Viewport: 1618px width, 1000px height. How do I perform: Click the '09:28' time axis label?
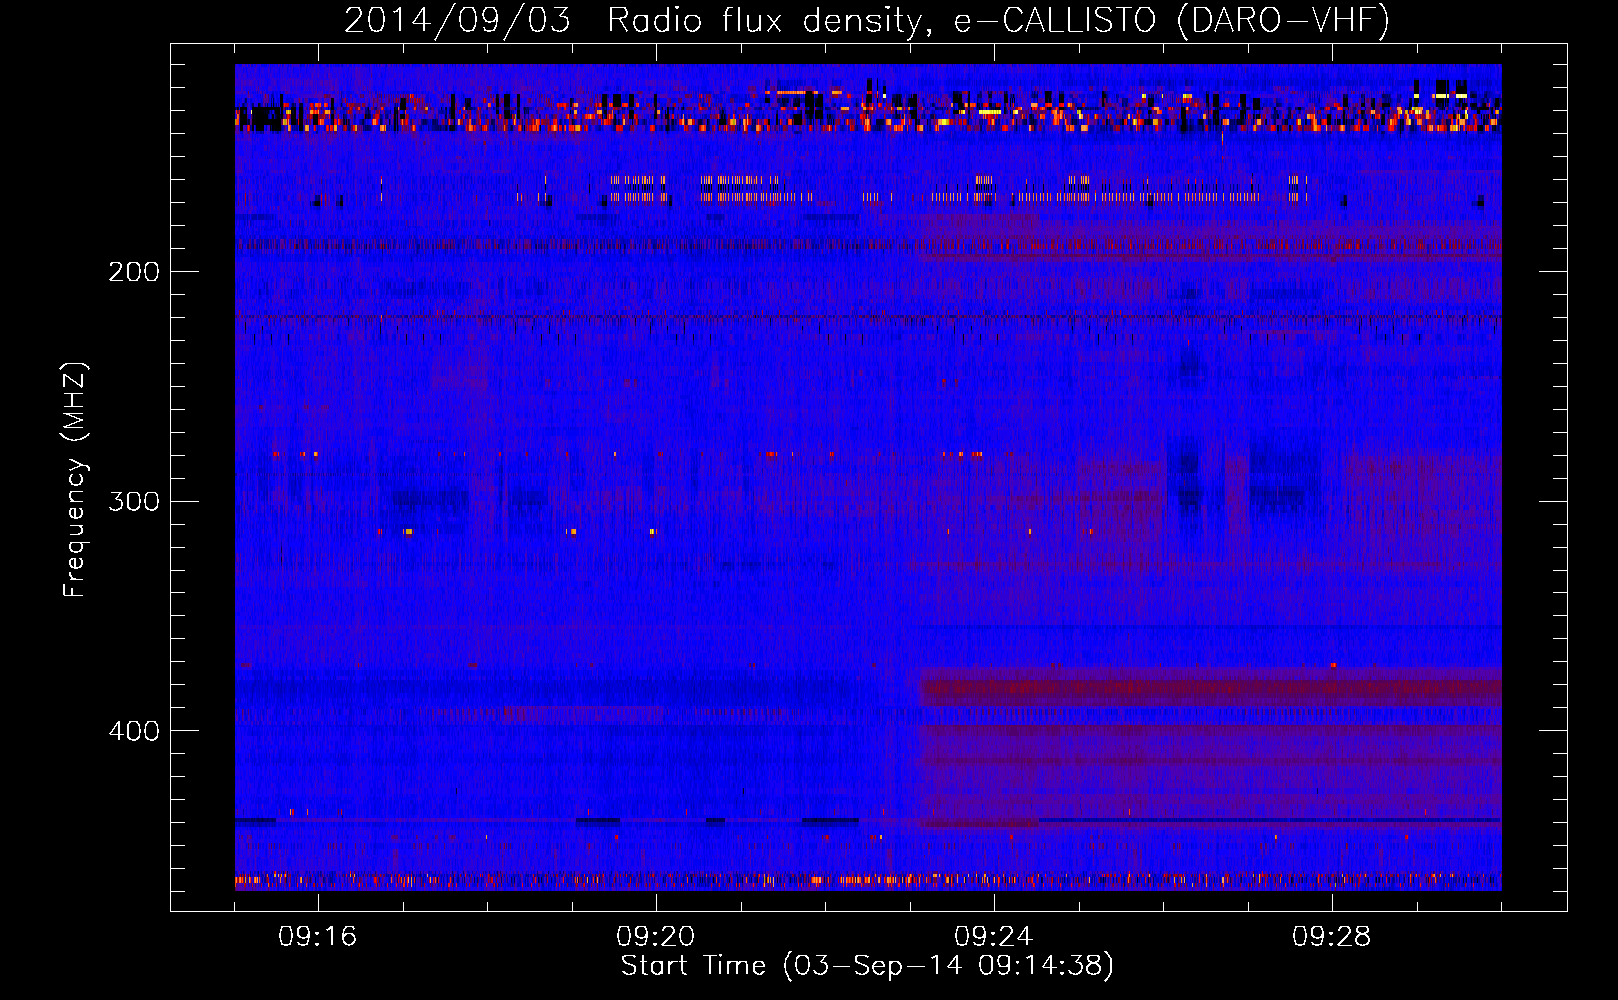click(1332, 937)
